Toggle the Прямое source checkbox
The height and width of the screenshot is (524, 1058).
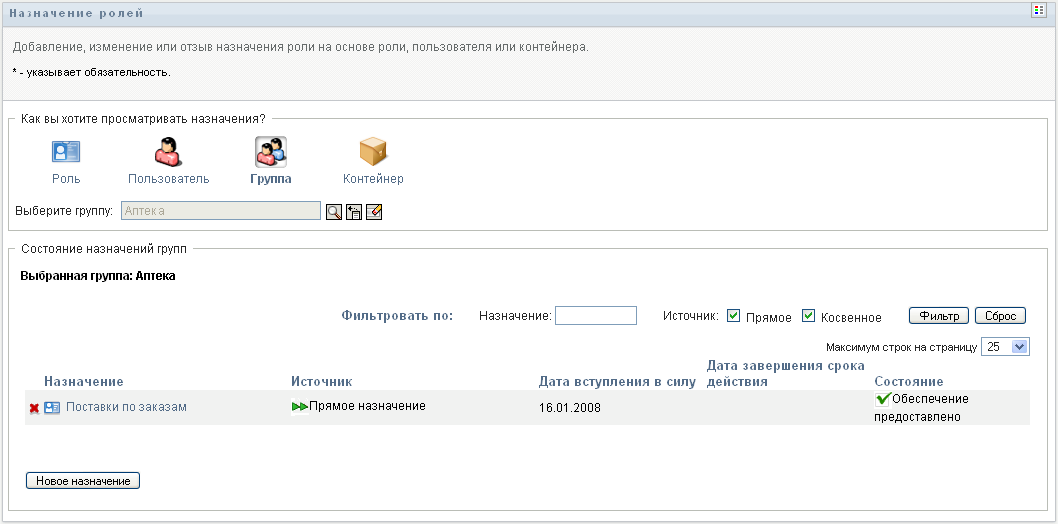click(x=734, y=316)
